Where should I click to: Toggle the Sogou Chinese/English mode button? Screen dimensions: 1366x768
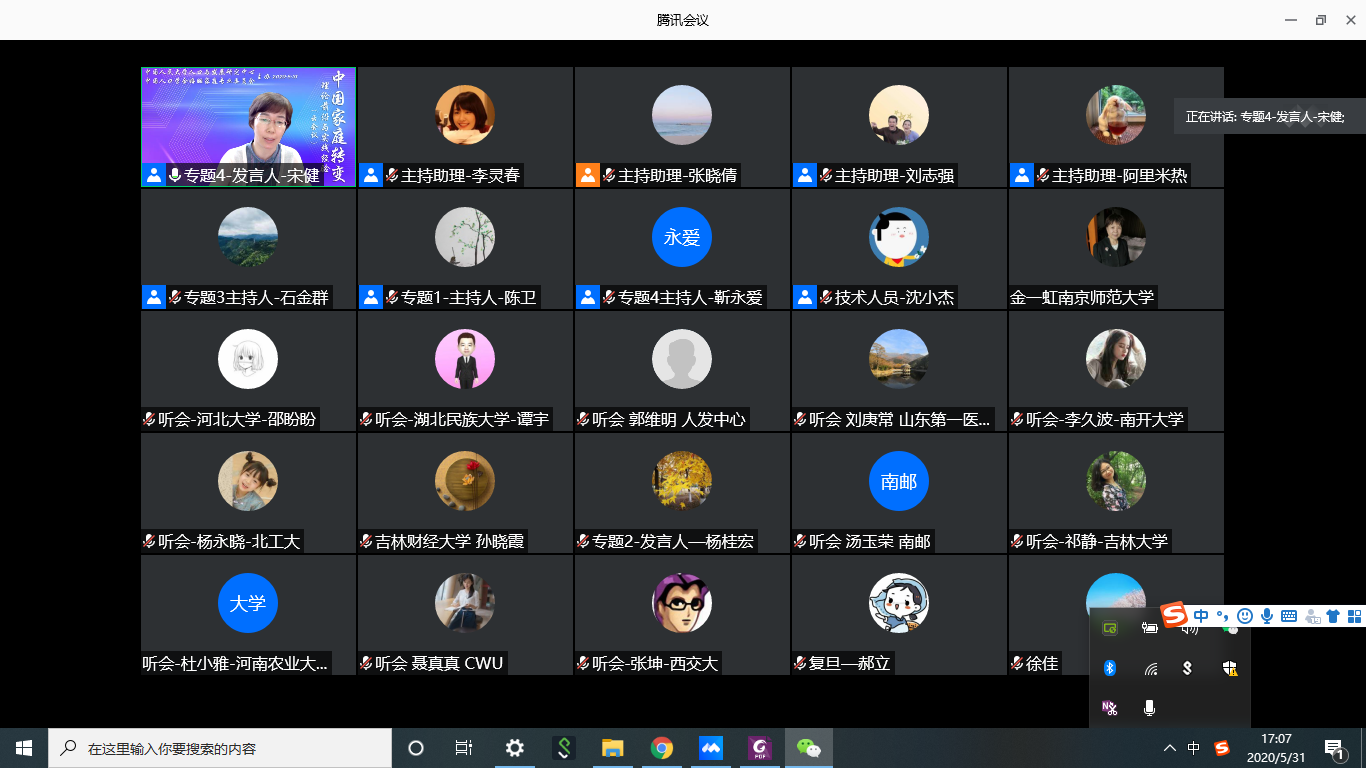[1201, 616]
